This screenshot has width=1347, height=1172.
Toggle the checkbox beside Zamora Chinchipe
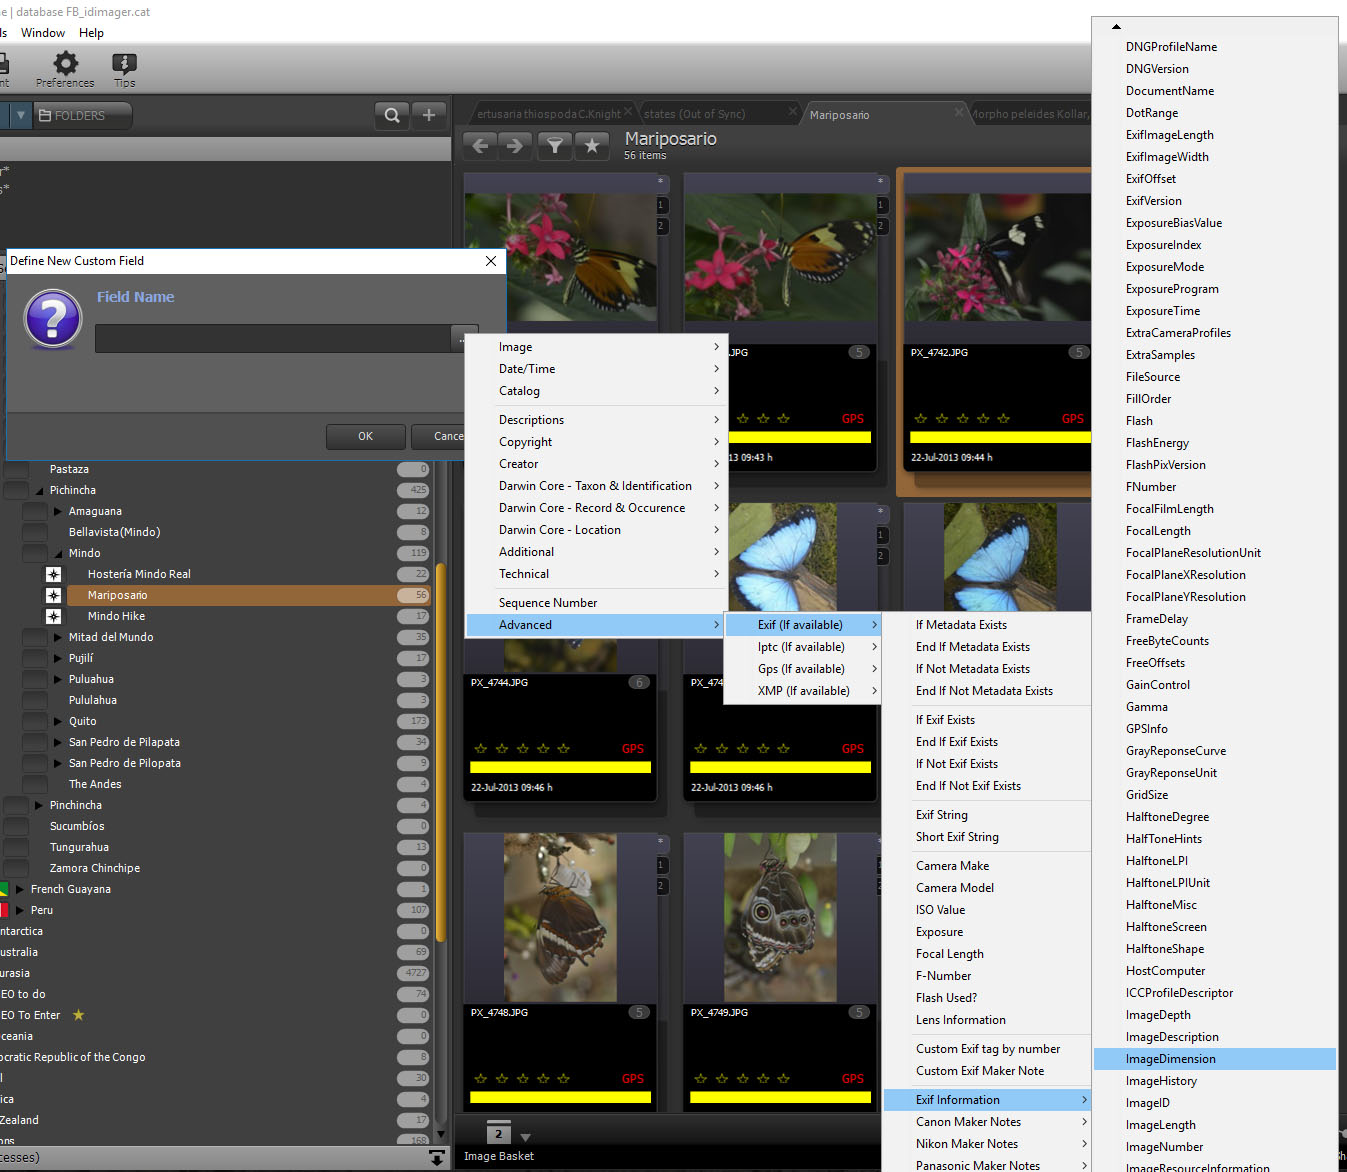[16, 868]
